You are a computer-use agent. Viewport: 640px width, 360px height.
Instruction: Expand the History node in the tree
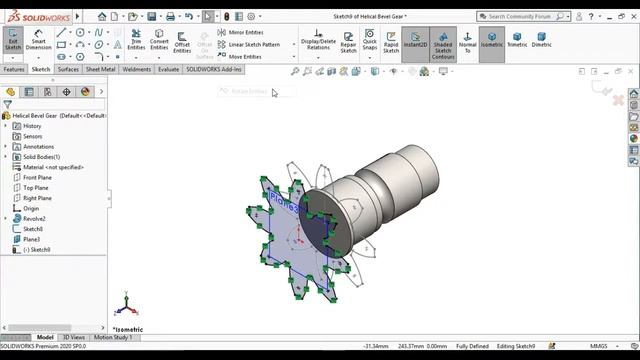pyautogui.click(x=6, y=126)
